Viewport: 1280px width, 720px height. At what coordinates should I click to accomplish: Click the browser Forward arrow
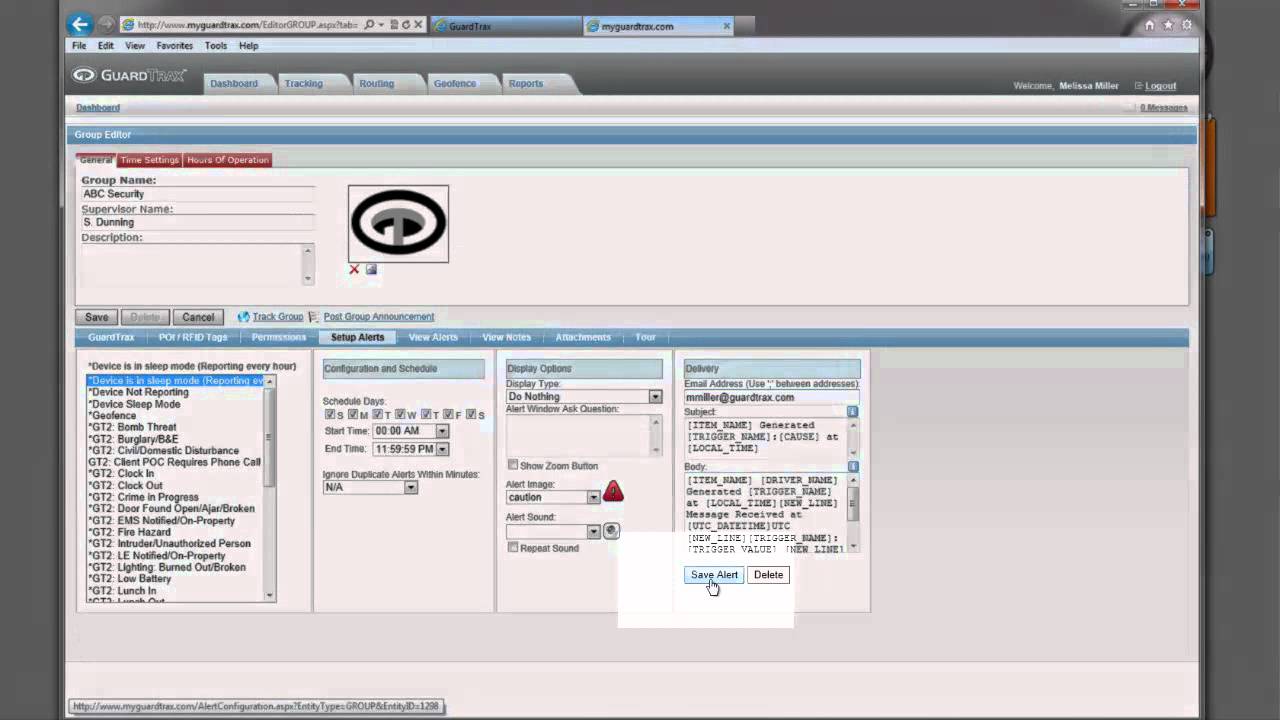click(x=106, y=25)
